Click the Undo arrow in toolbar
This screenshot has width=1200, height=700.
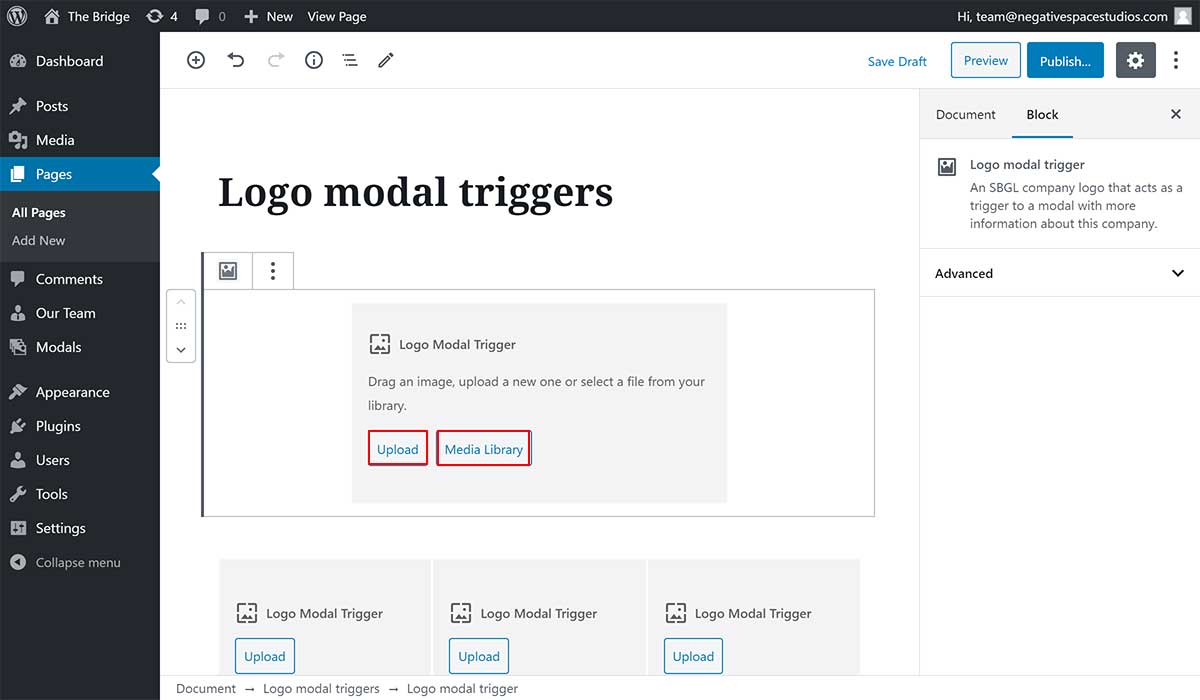(x=236, y=60)
